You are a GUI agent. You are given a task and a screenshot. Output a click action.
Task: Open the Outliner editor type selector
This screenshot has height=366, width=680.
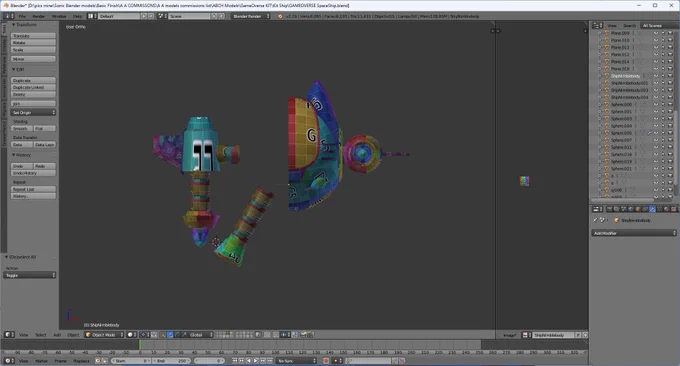(x=598, y=26)
